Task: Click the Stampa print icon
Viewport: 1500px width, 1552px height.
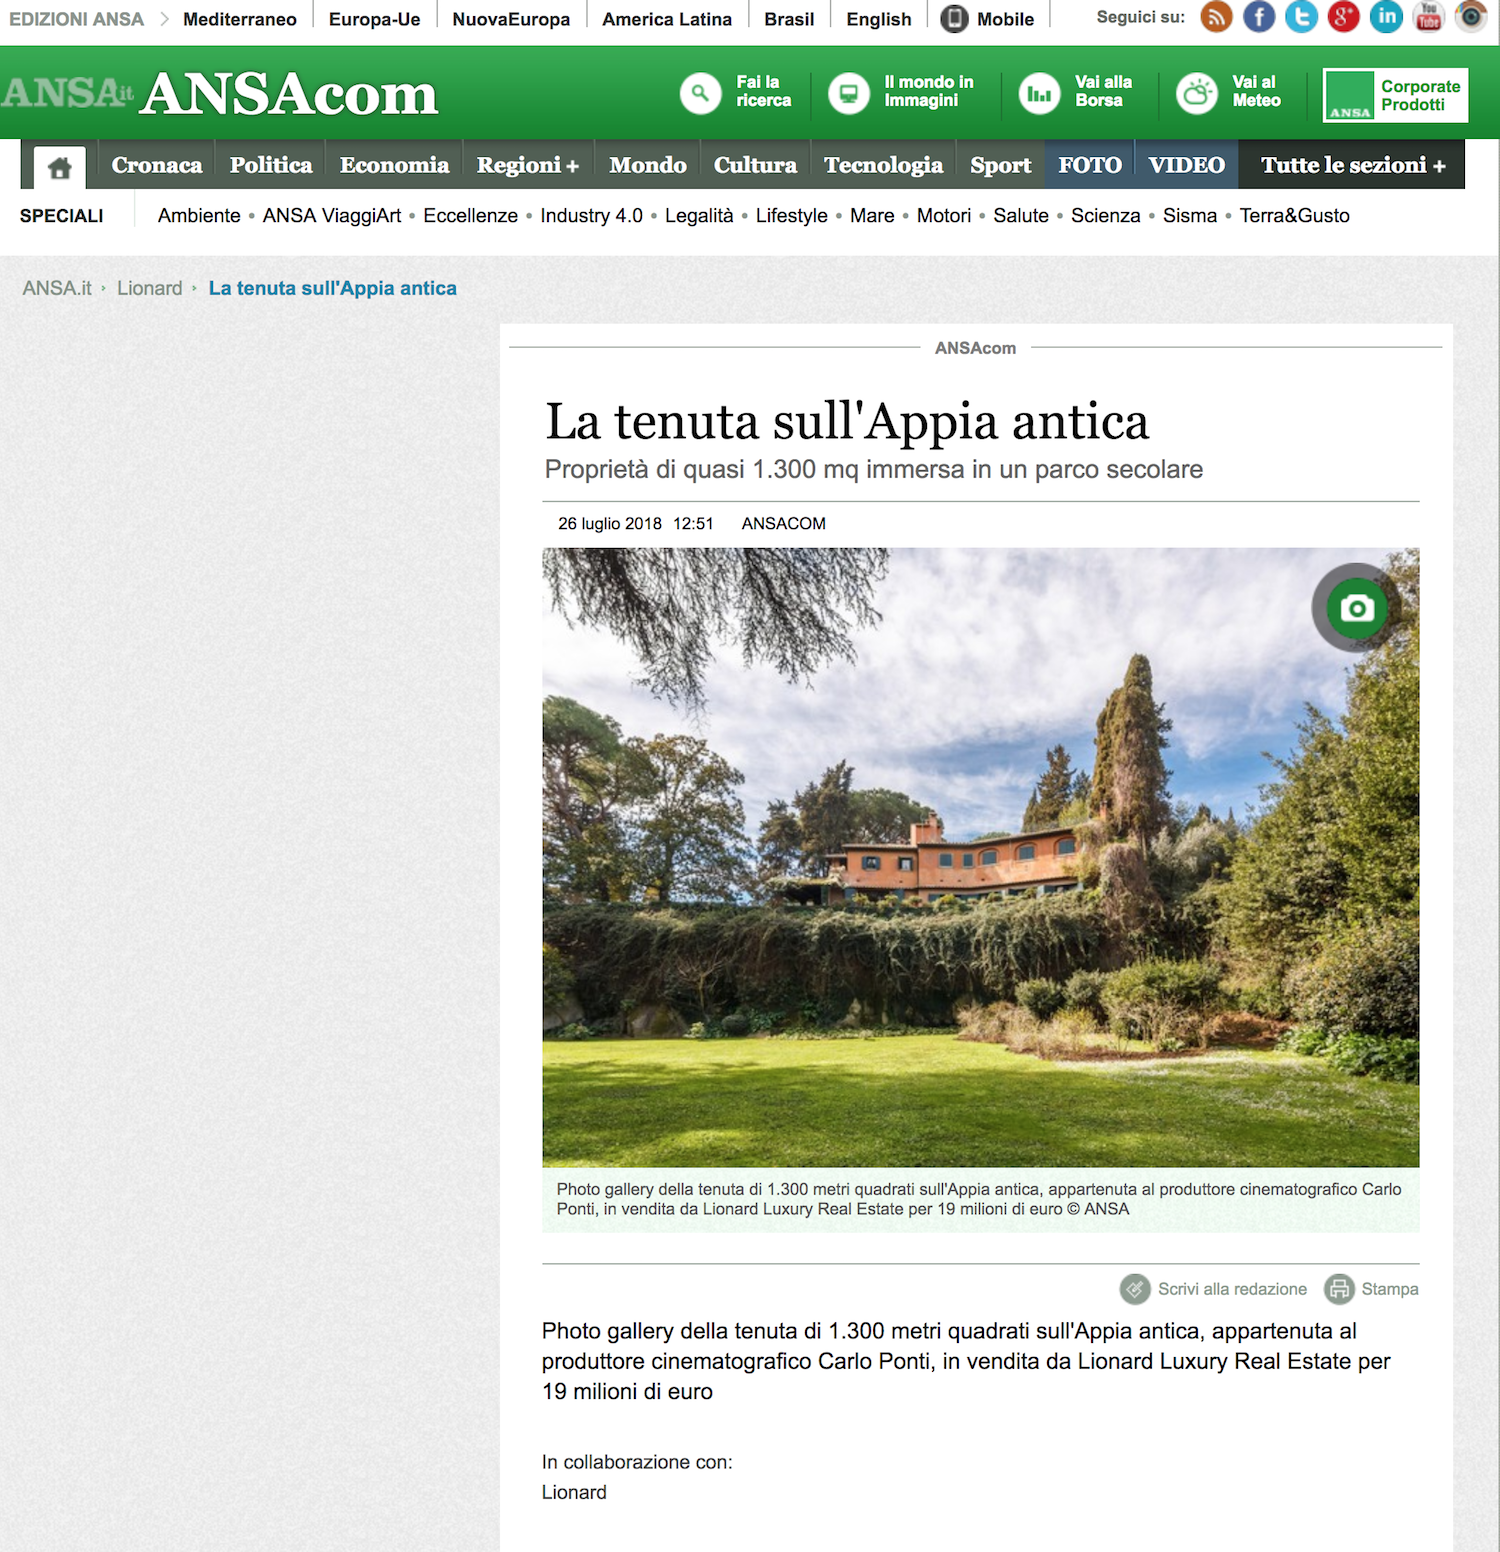Action: pos(1339,1289)
